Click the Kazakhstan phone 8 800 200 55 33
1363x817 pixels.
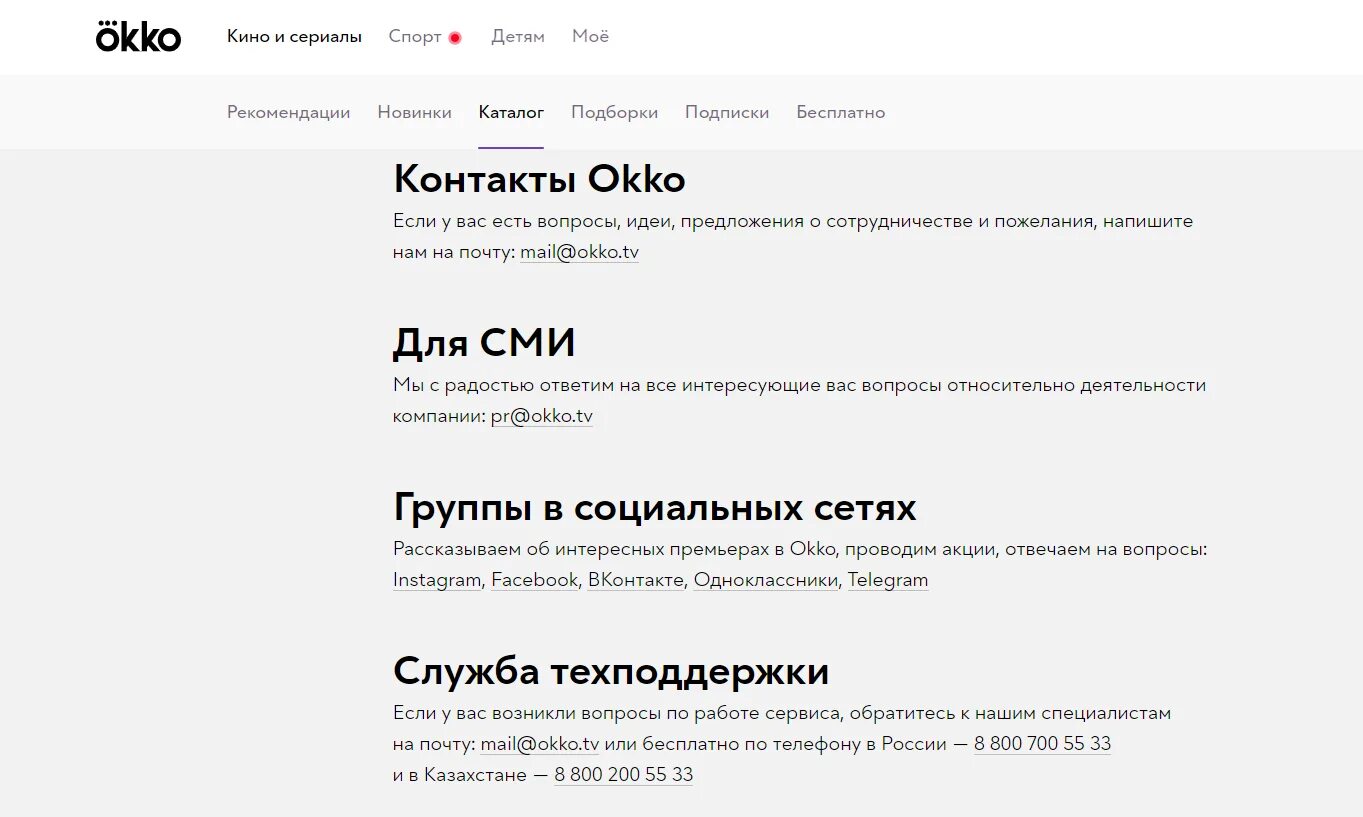pyautogui.click(x=623, y=775)
